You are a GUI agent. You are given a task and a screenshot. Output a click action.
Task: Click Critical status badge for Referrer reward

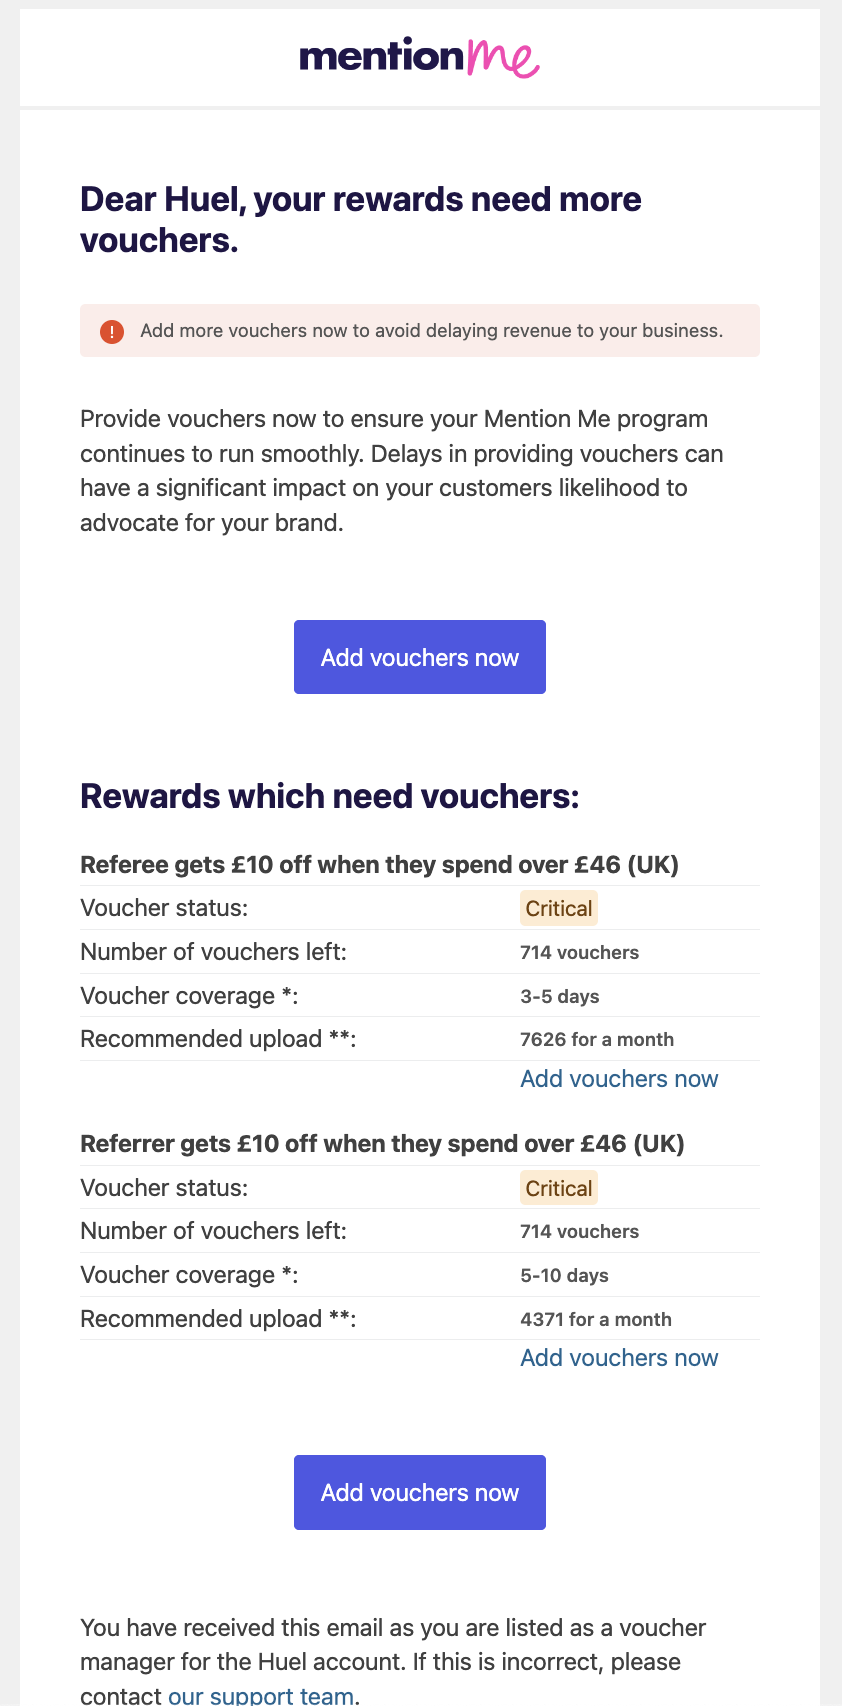pyautogui.click(x=559, y=1188)
